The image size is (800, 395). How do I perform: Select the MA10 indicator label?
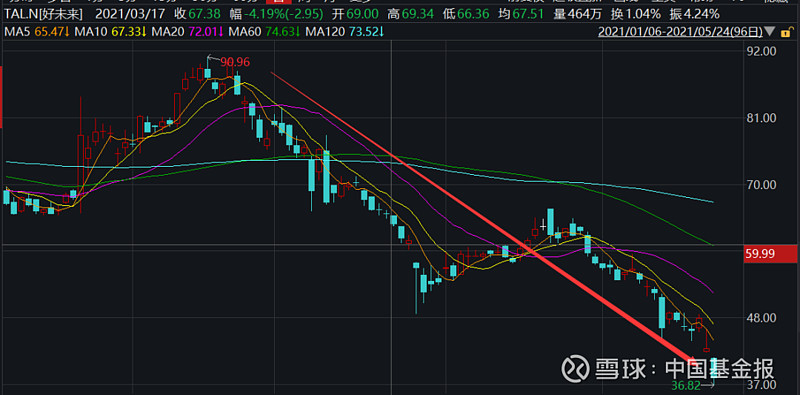(91, 33)
